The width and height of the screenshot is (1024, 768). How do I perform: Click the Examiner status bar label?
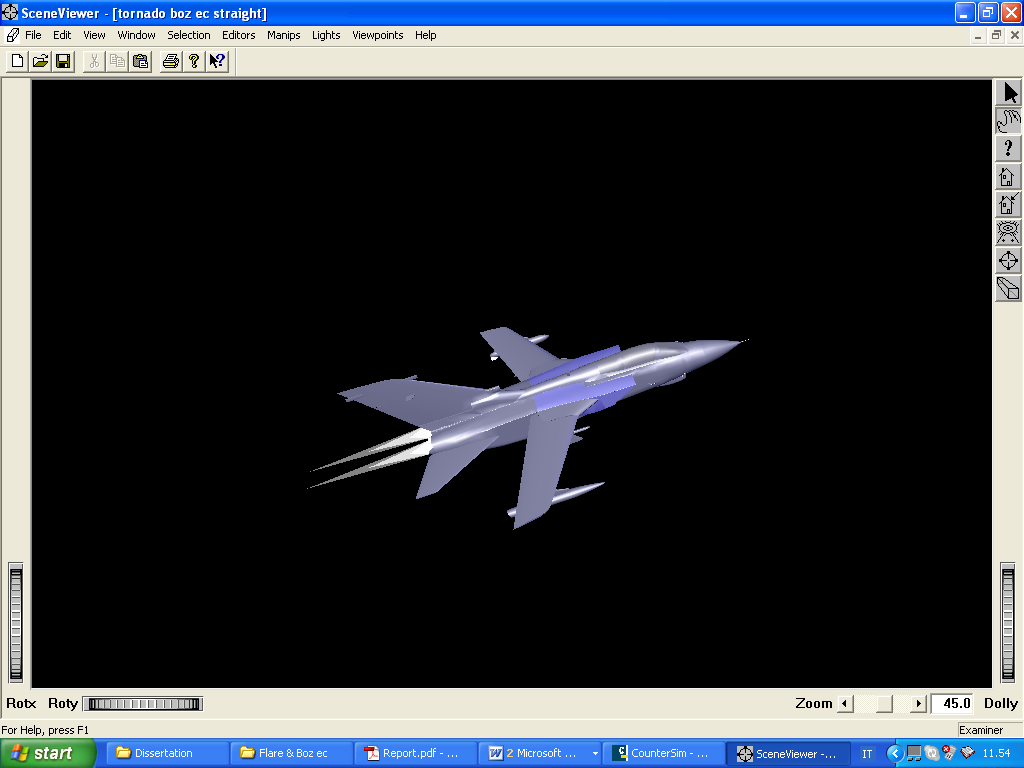click(x=981, y=729)
